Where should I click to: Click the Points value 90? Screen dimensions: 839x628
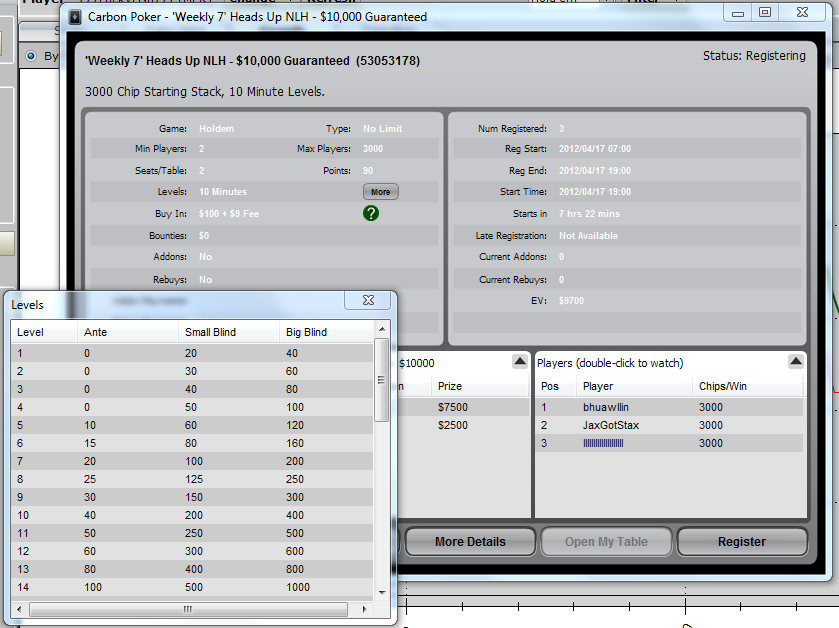click(368, 171)
